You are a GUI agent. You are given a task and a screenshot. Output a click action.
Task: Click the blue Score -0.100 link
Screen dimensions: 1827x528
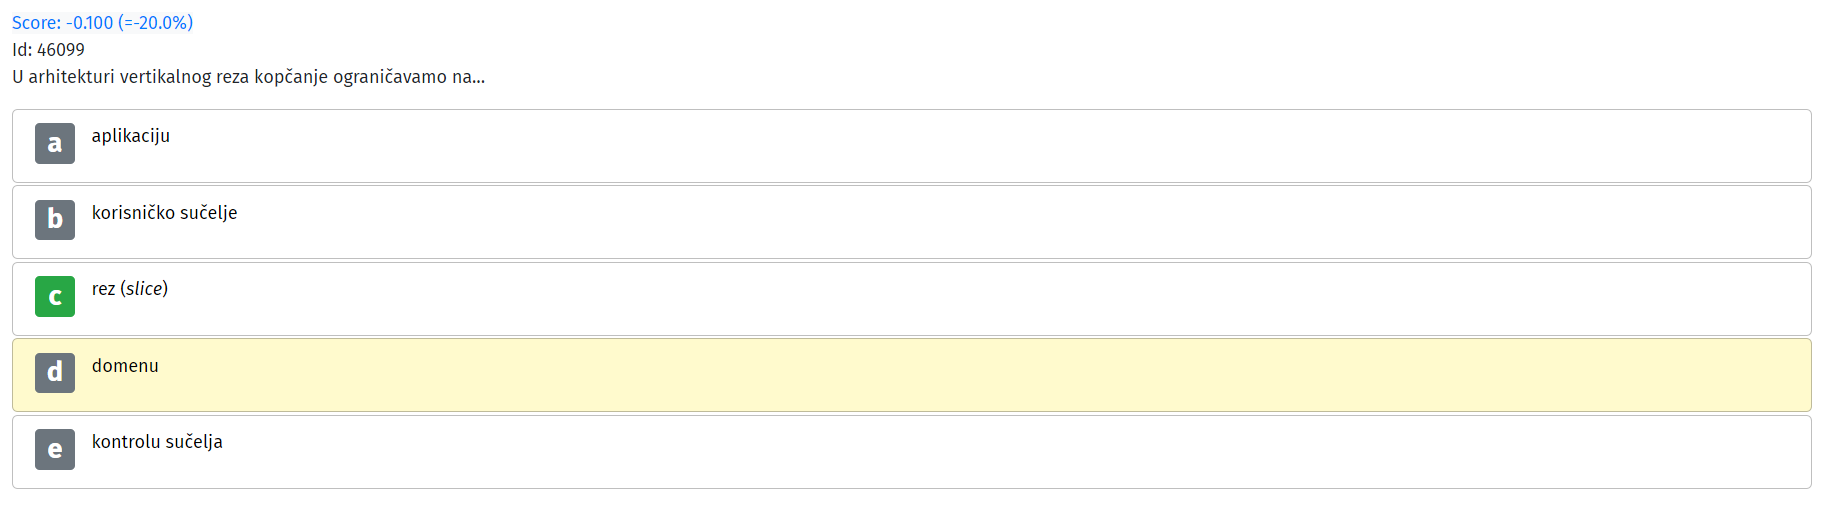click(x=102, y=22)
